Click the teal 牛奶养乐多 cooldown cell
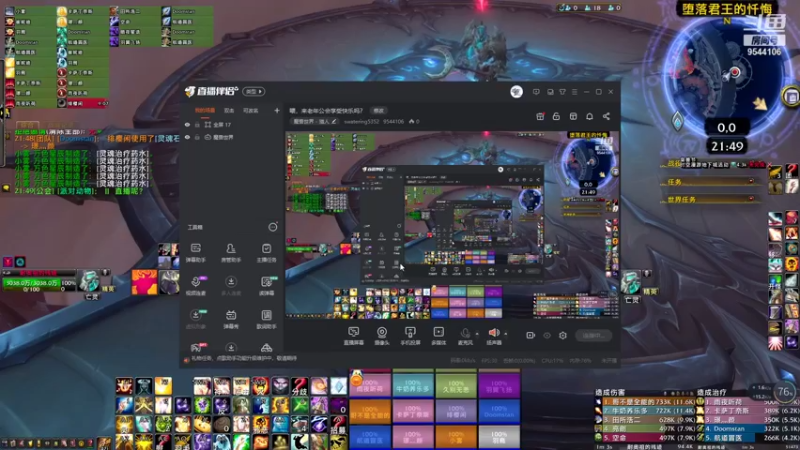 [413, 385]
